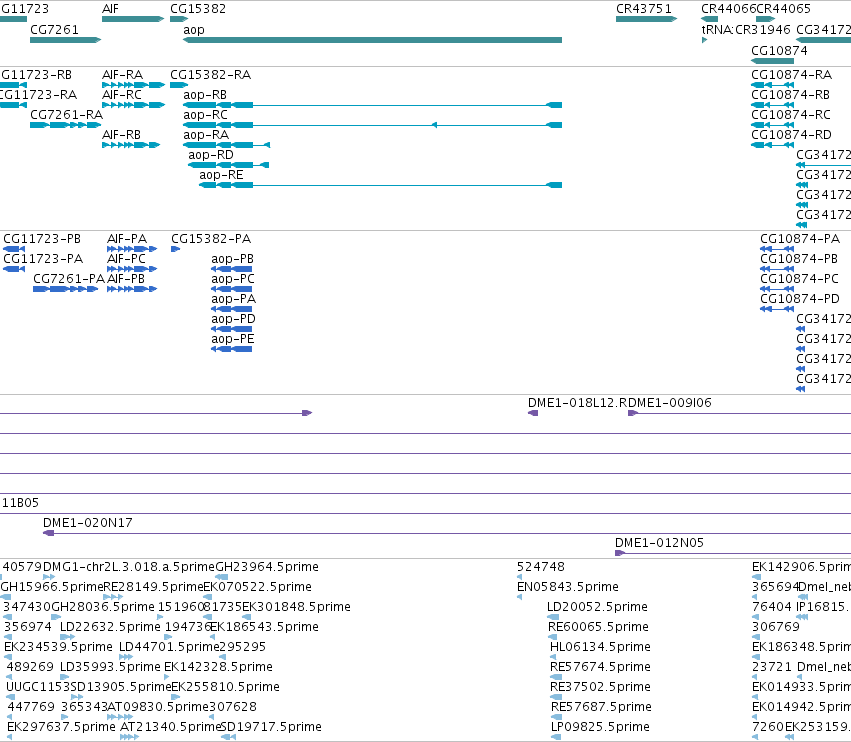Select EST LD20052.5prime
851x742 pixels.
click(553, 617)
